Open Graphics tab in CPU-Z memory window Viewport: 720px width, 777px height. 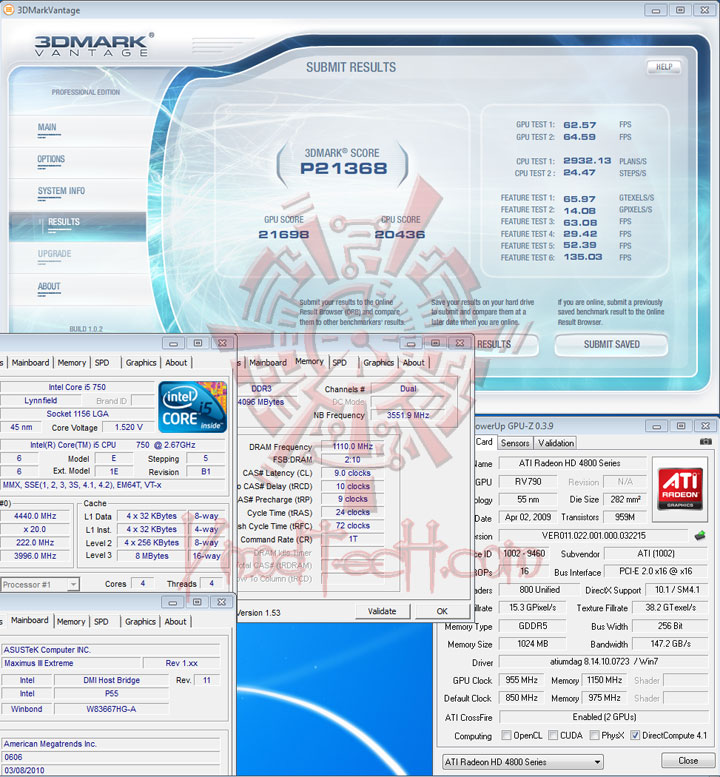[379, 363]
